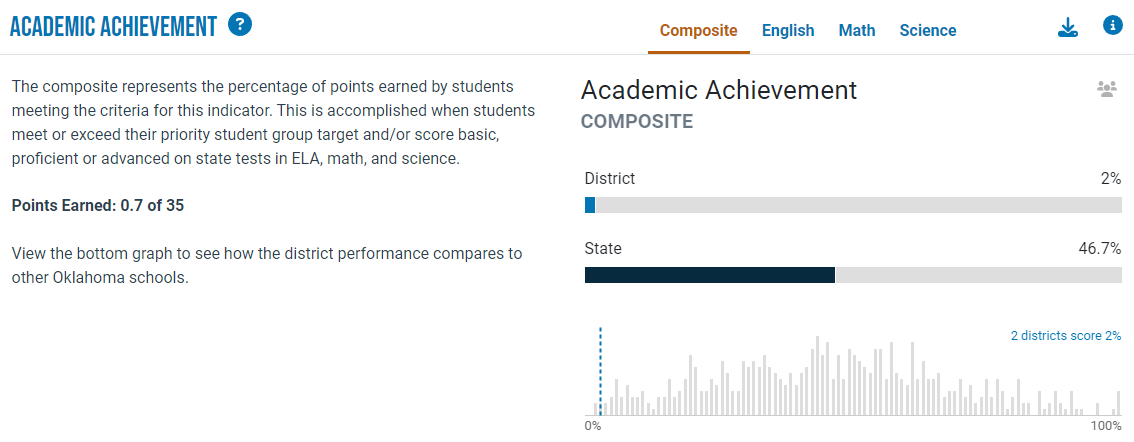
Task: Click the Academic Achievement section heading
Action: (114, 27)
